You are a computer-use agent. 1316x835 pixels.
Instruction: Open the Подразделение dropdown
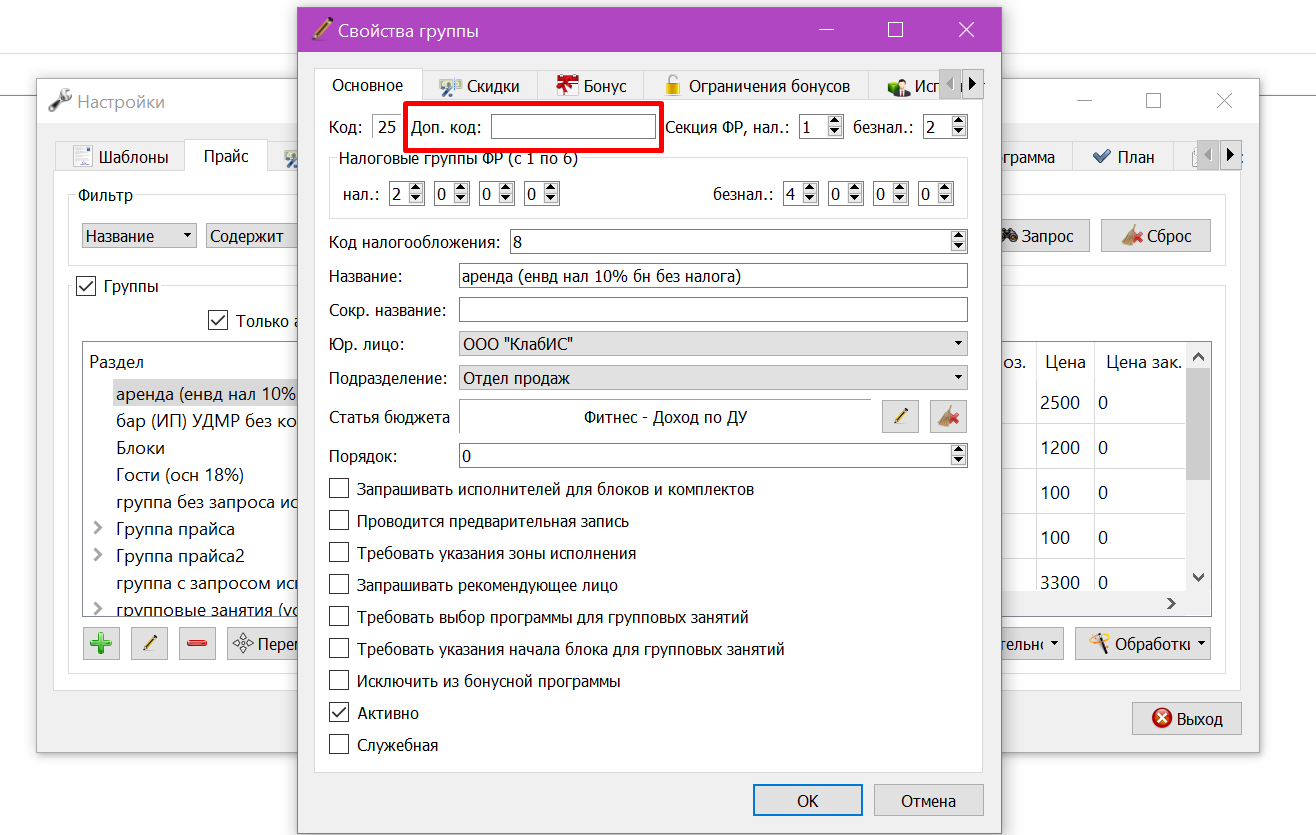(x=713, y=378)
